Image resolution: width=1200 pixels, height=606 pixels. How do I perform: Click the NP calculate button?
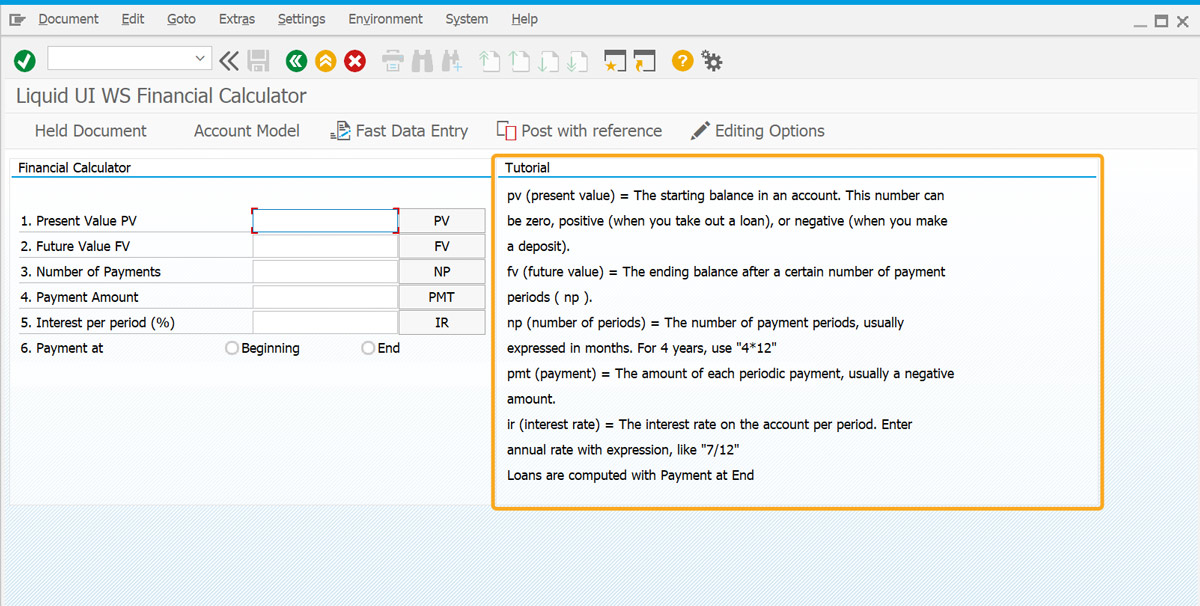point(442,272)
